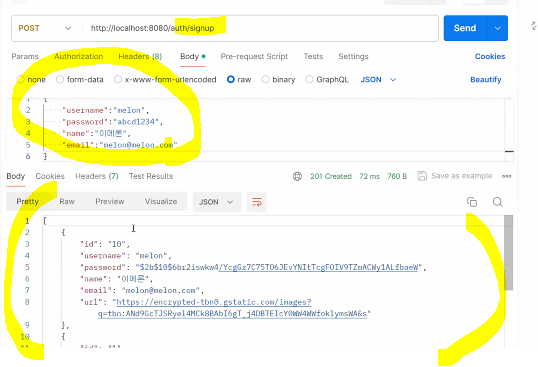Viewport: 538px width, 367px height.
Task: Click the response vertical scrollbar thumb
Action: click(x=508, y=253)
